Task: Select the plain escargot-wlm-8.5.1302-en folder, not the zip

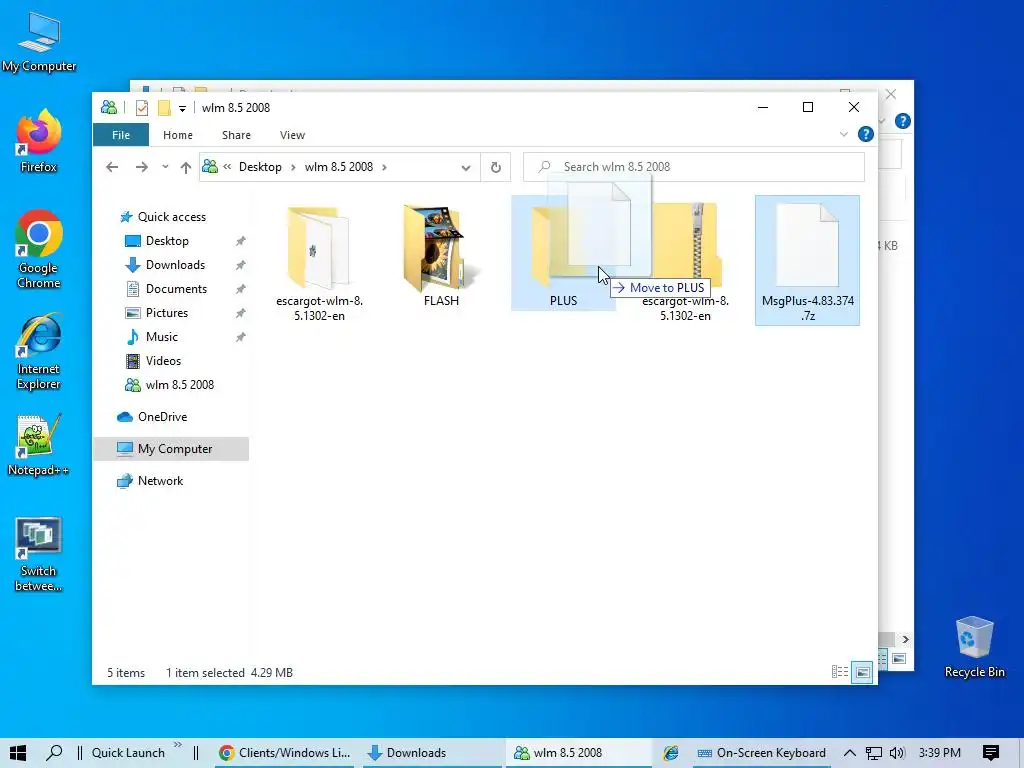Action: coord(319,262)
